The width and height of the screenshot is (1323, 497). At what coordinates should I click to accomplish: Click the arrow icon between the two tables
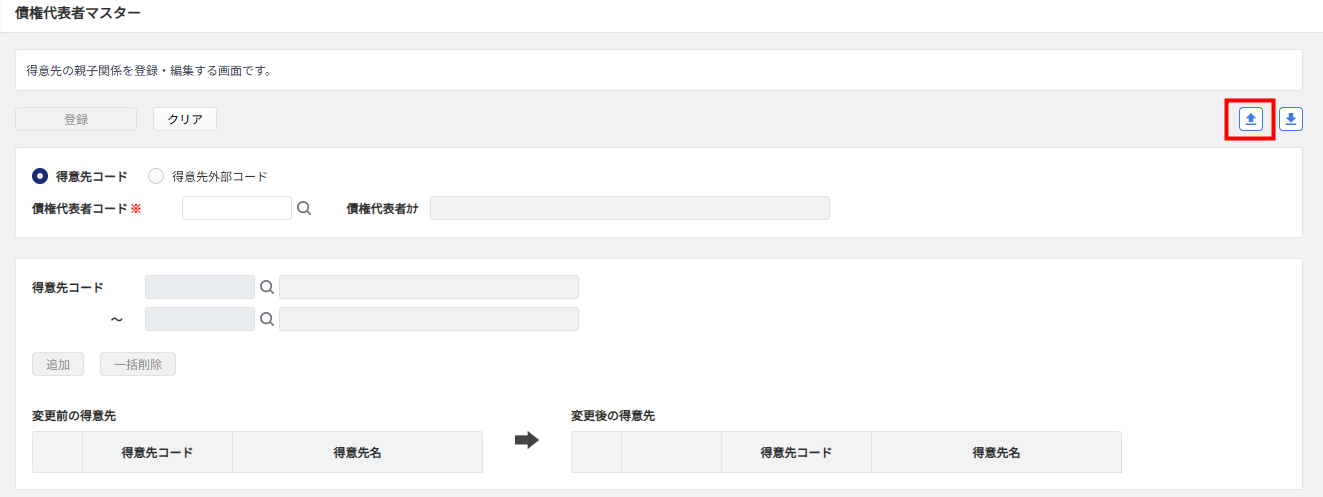pyautogui.click(x=526, y=440)
